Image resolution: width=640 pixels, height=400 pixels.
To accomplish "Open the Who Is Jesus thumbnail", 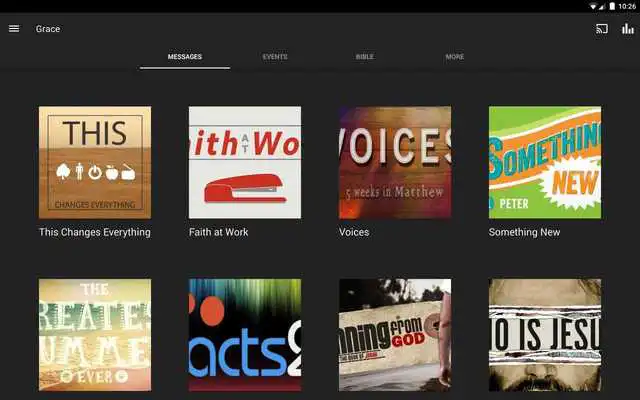I will [x=545, y=334].
